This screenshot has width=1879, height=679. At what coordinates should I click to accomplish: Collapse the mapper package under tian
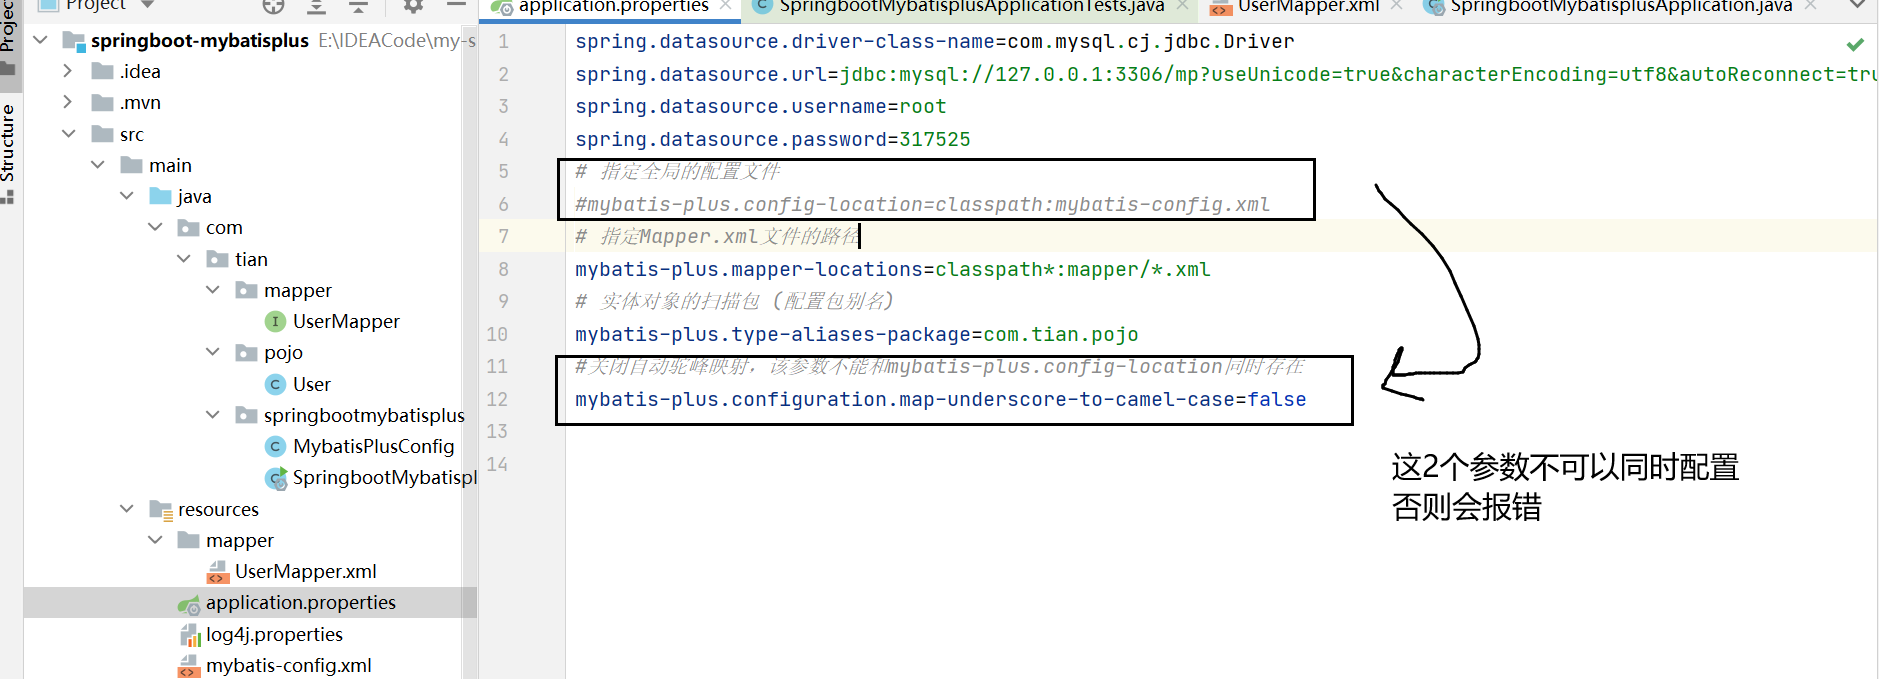pos(212,290)
